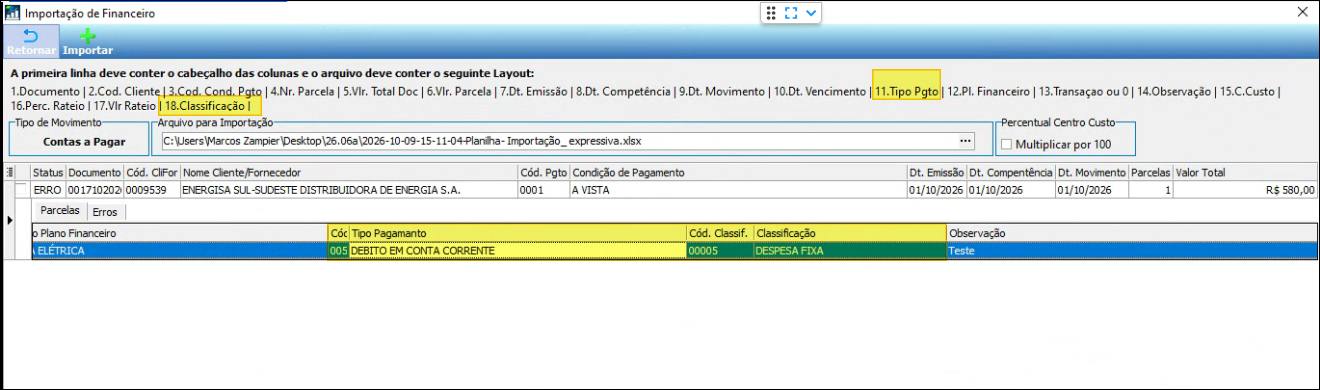Grab the dotted grip icon of the floating toolbar
This screenshot has height=390, width=1320.
point(771,12)
